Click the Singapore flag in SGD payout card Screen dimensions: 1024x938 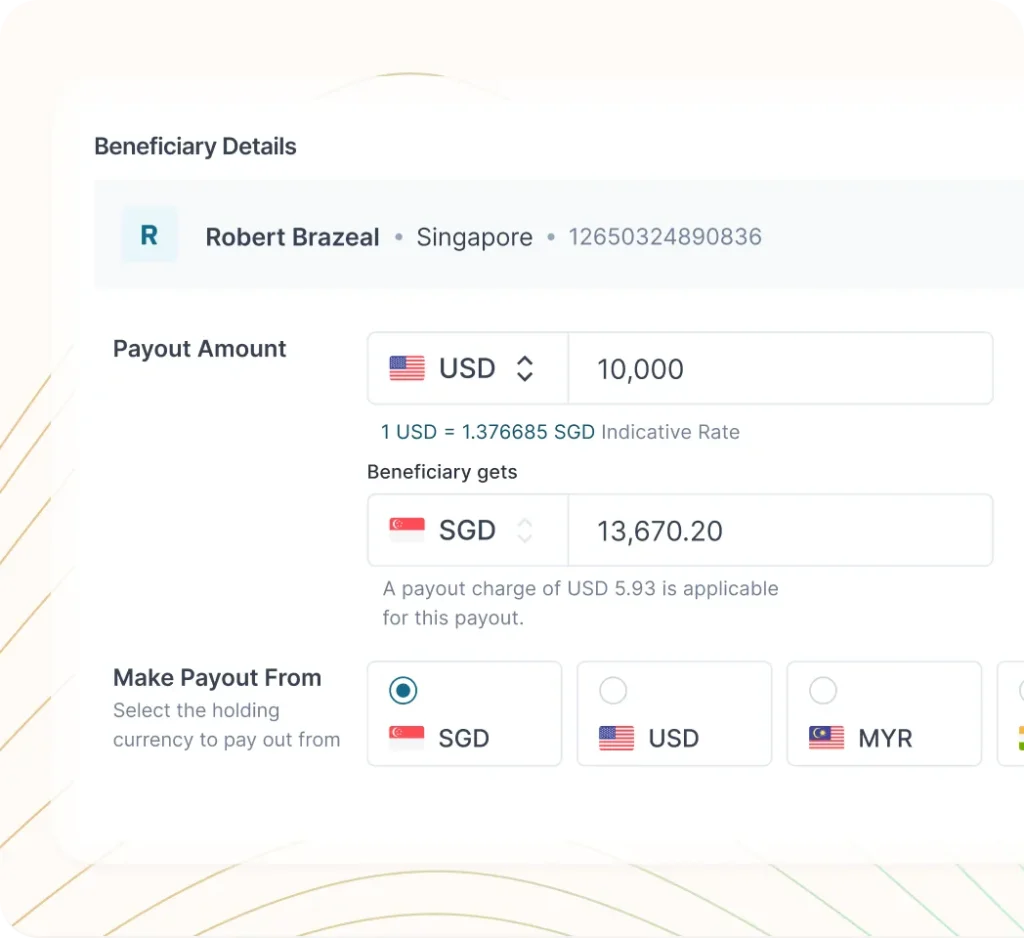pos(407,738)
